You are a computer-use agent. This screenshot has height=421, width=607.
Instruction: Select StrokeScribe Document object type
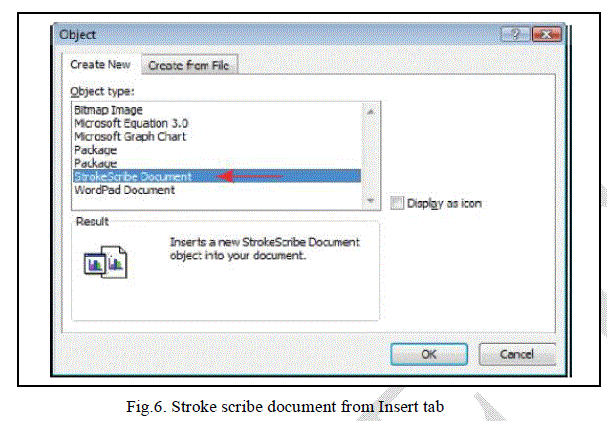[133, 176]
